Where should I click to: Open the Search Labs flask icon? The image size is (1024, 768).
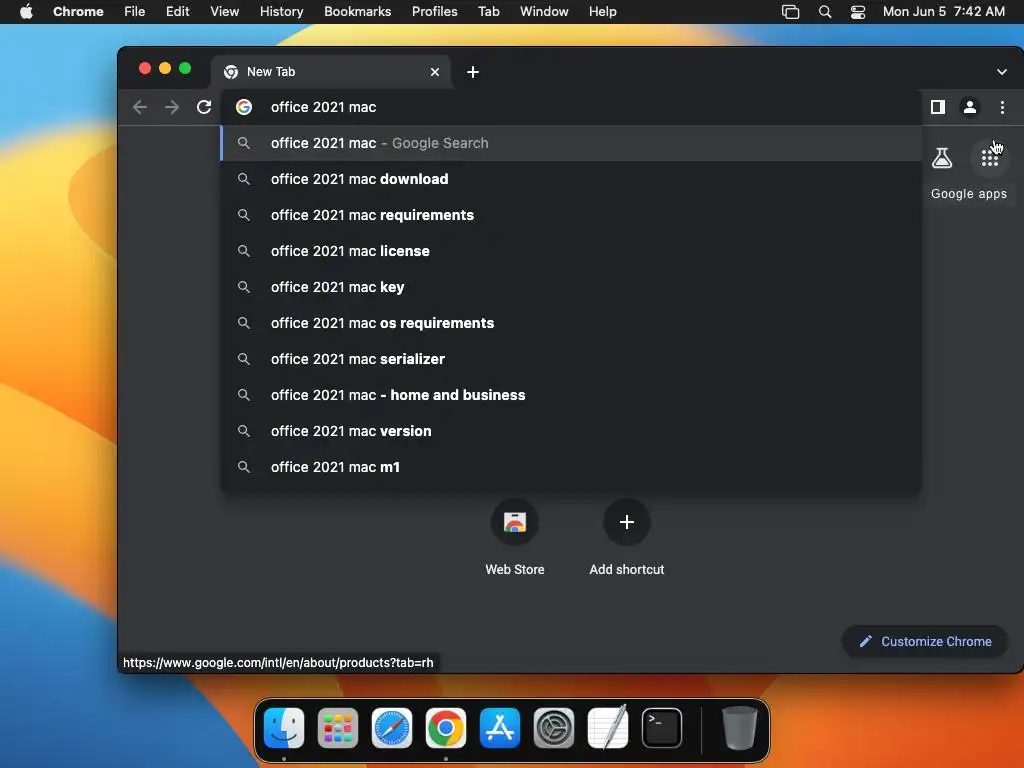pos(942,158)
